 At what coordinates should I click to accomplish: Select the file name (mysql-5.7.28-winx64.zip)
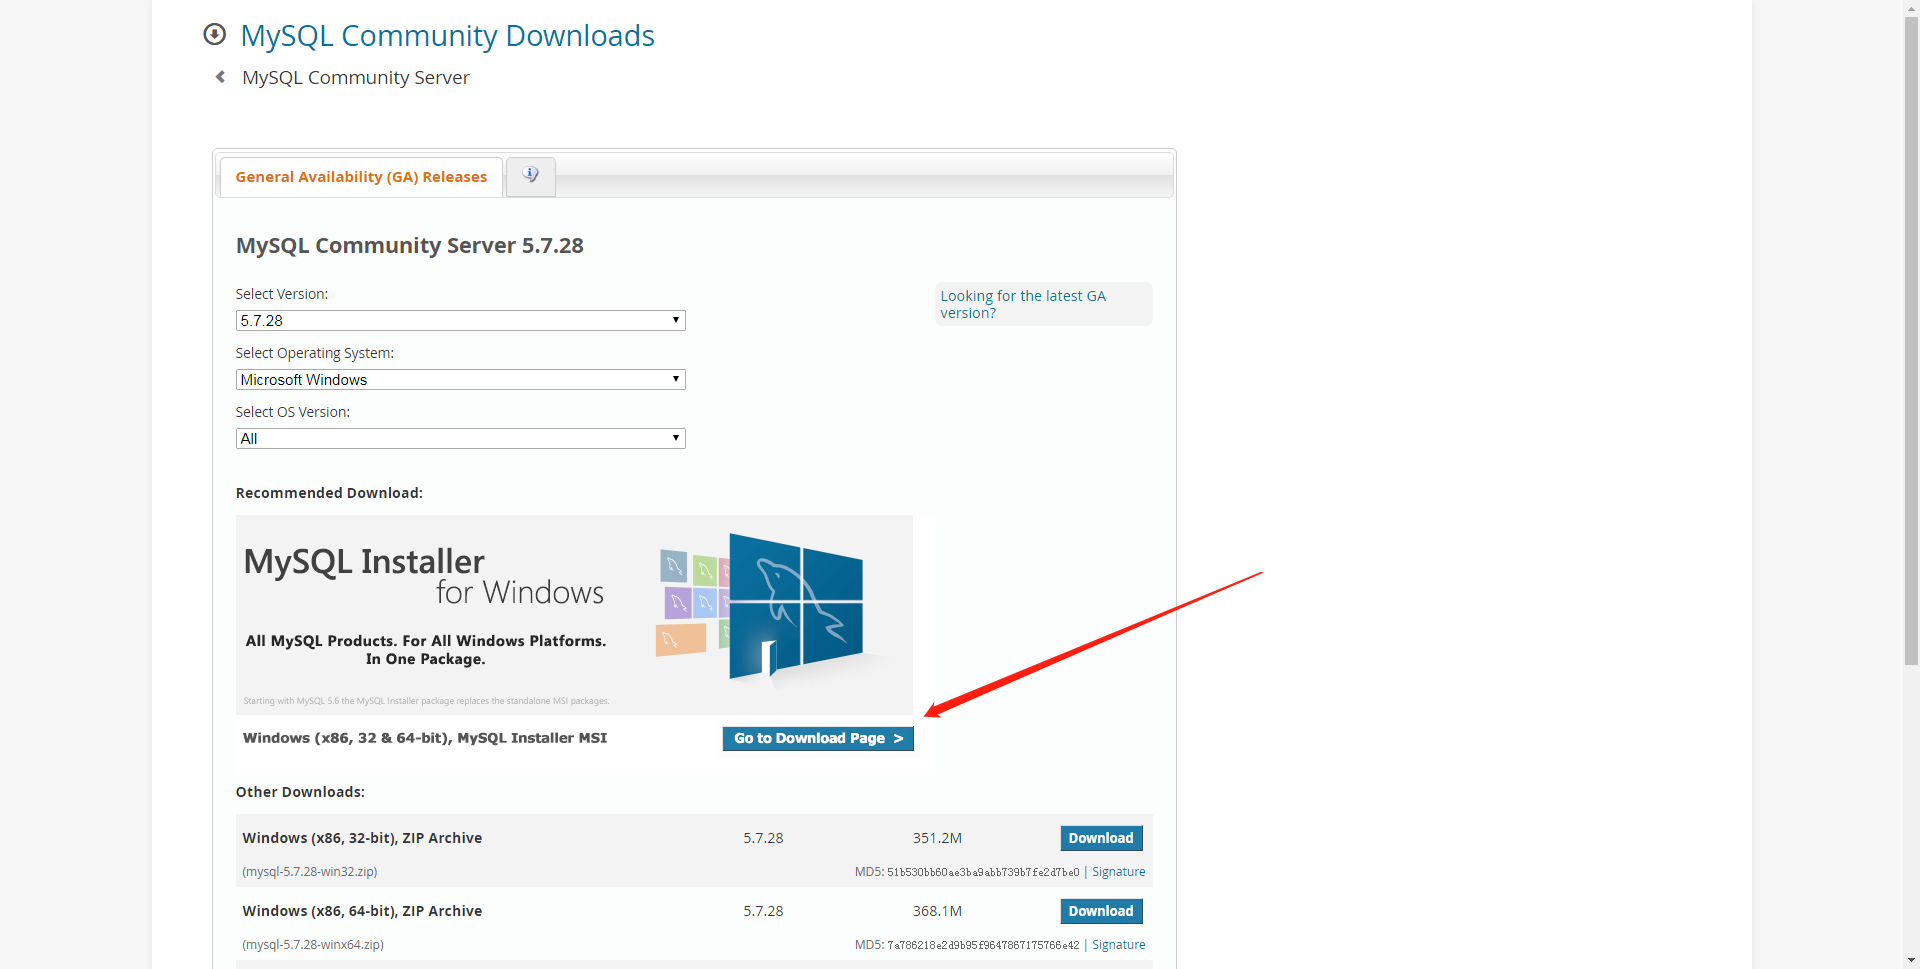coord(313,945)
